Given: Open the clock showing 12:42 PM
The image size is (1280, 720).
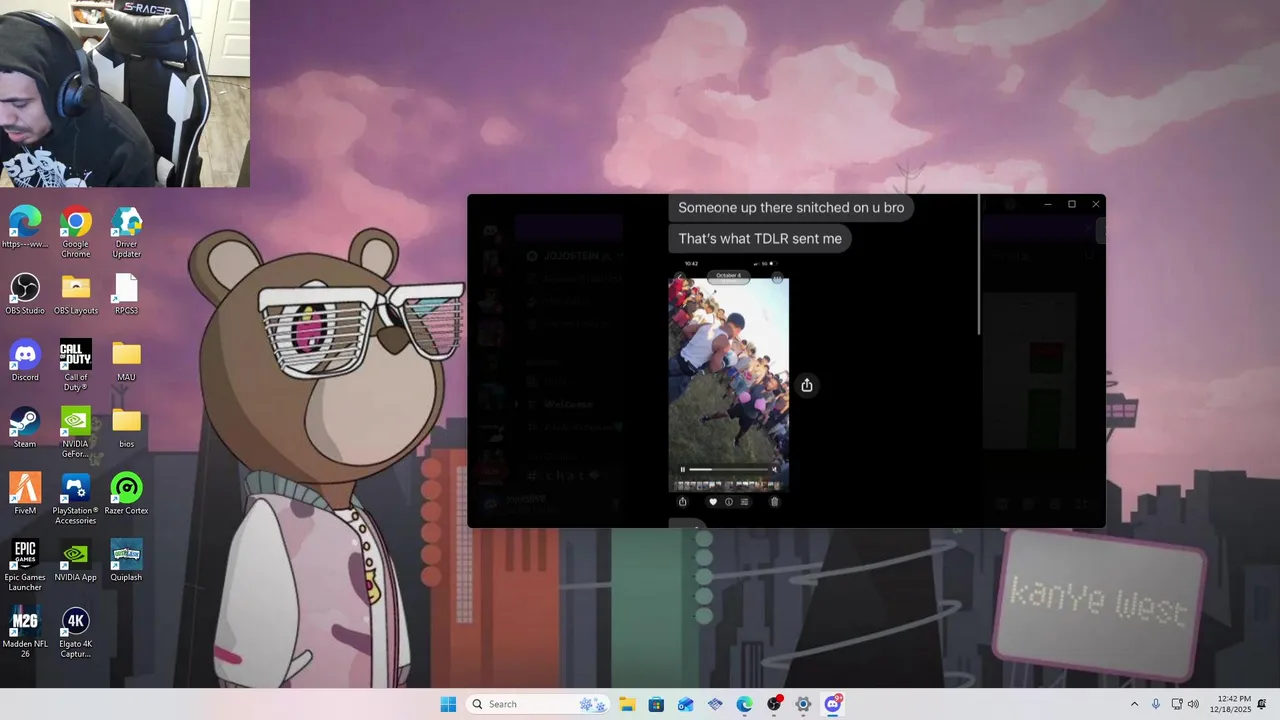Looking at the screenshot, I should tap(1230, 704).
